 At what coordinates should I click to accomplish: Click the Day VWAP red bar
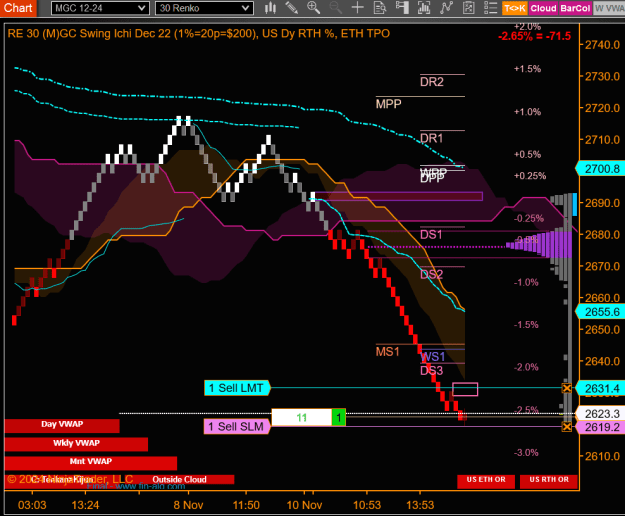62,425
